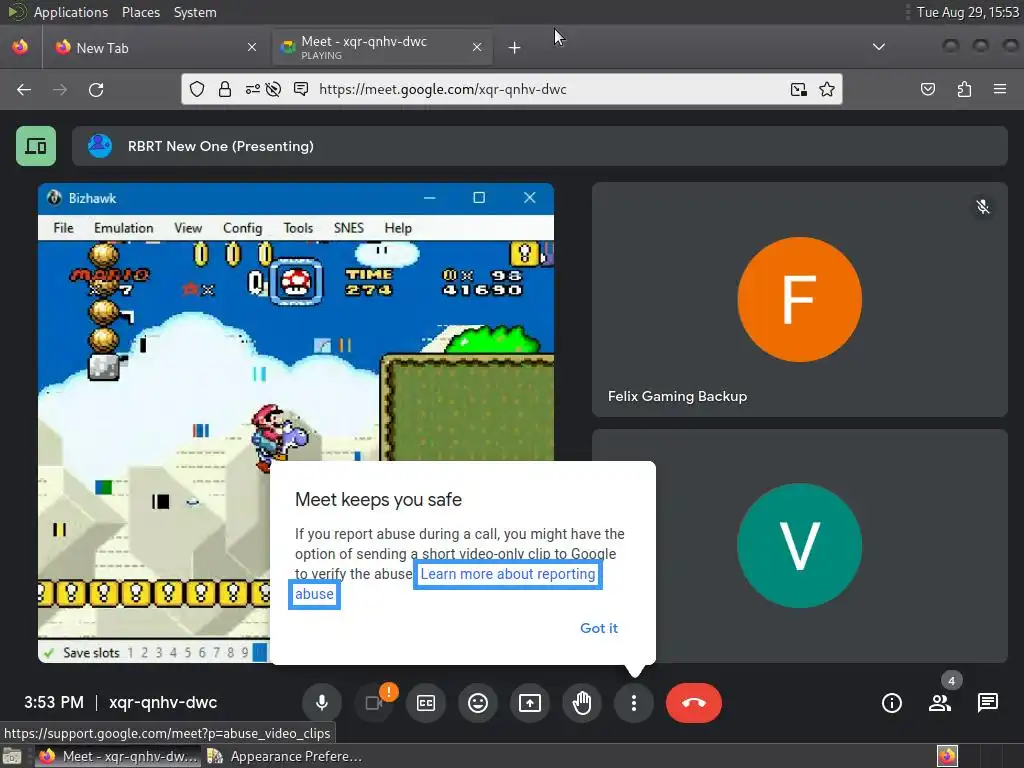Select RBRT New One presenting banner
This screenshot has height=768, width=1024.
pyautogui.click(x=539, y=146)
